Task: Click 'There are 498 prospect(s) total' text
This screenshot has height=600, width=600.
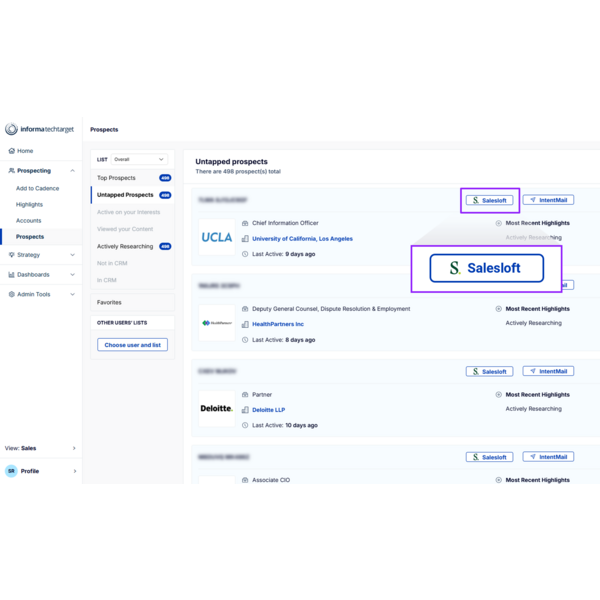Action: (238, 171)
